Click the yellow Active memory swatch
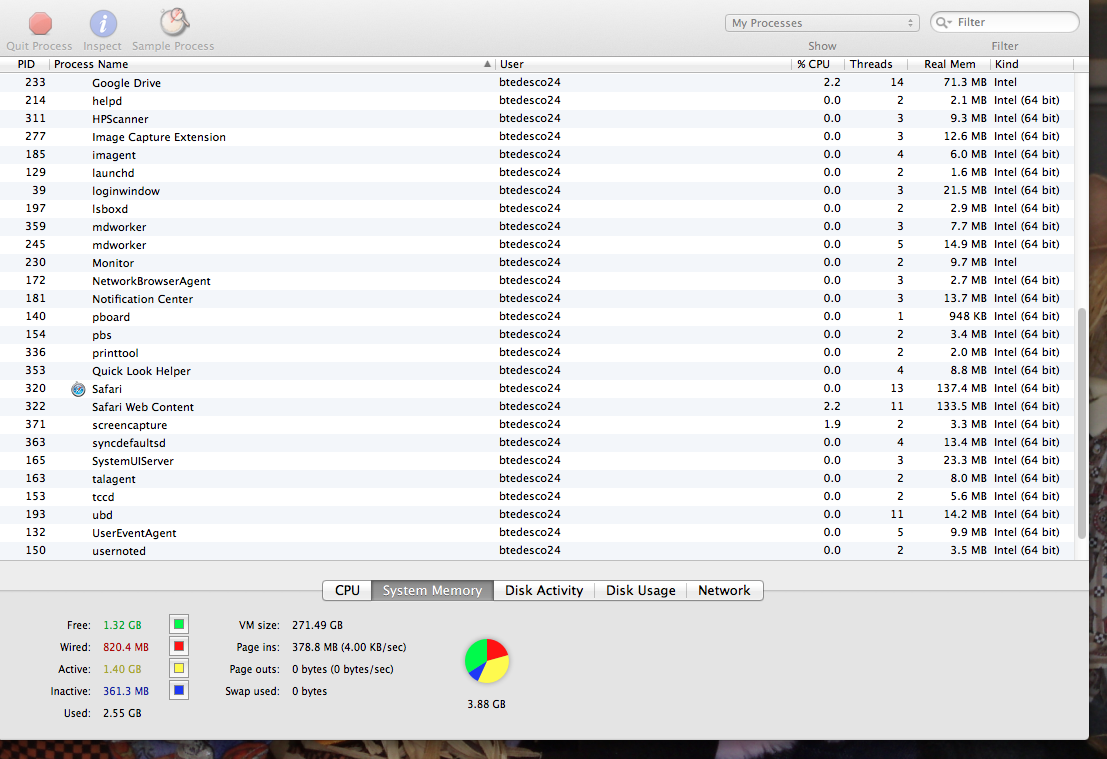This screenshot has height=759, width=1107. coord(179,668)
